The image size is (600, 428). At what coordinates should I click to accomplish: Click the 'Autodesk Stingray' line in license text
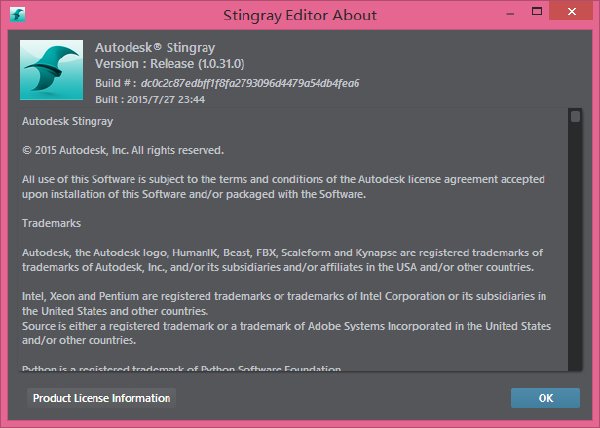67,121
